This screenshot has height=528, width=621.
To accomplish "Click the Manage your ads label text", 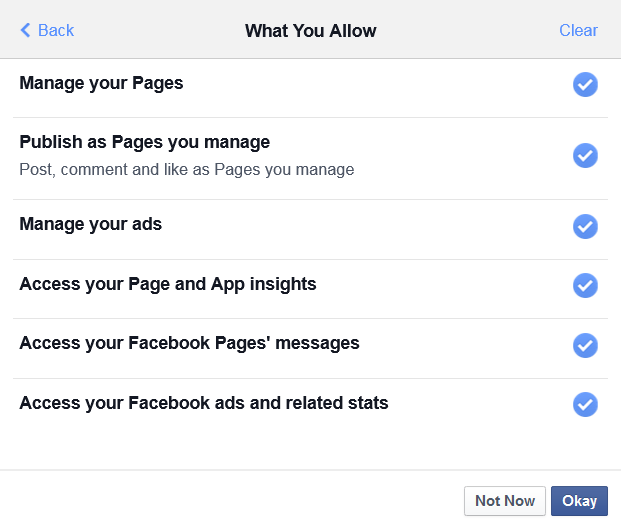I will [x=90, y=224].
